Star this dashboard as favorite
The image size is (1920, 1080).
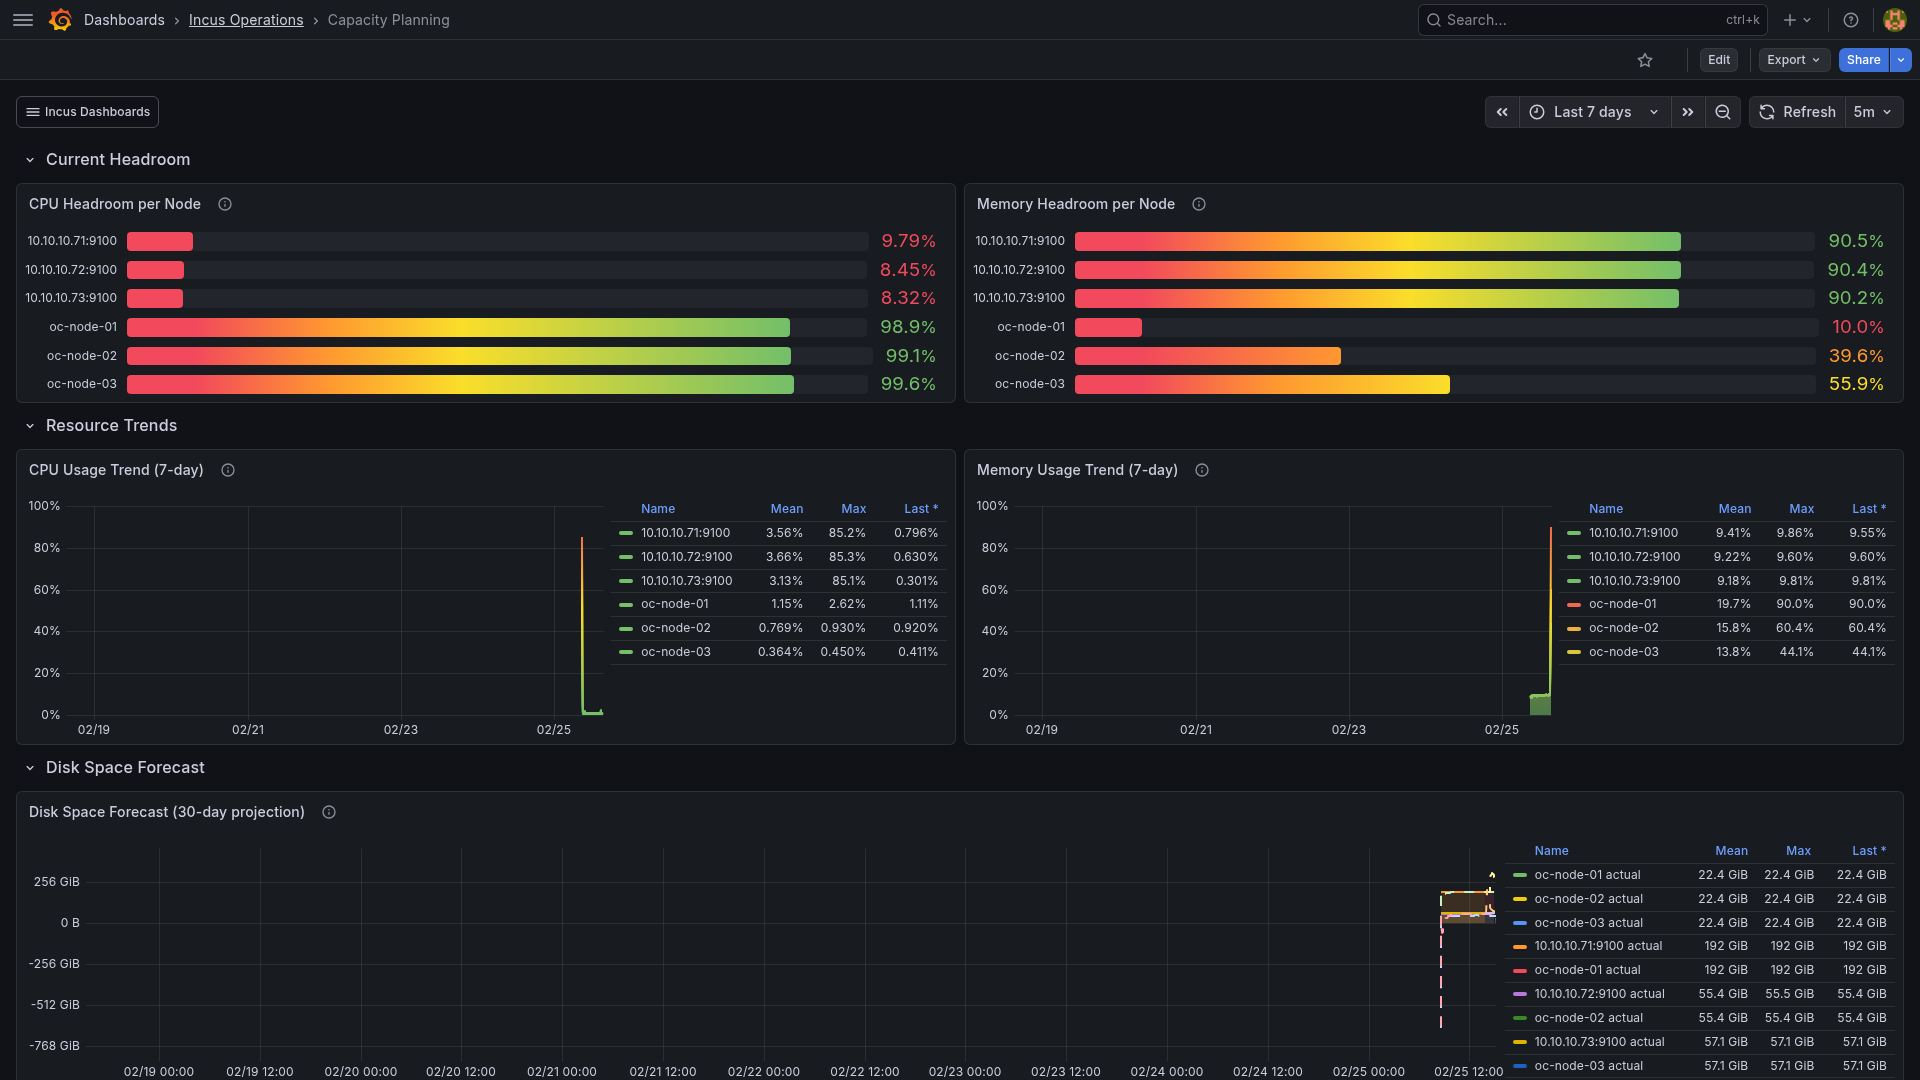pos(1645,60)
